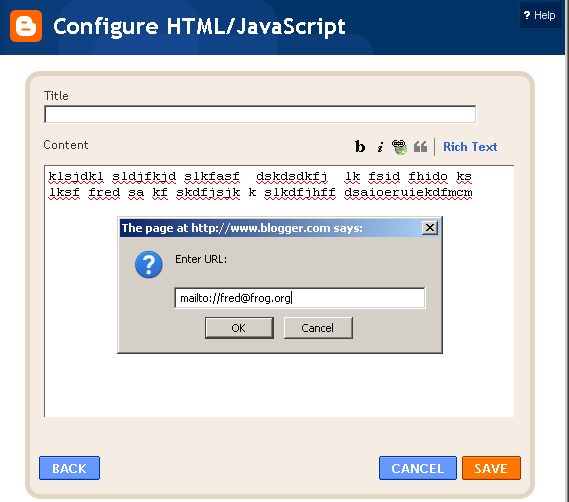Go back with the BACK button
Screen dimensions: 569x502
69,468
